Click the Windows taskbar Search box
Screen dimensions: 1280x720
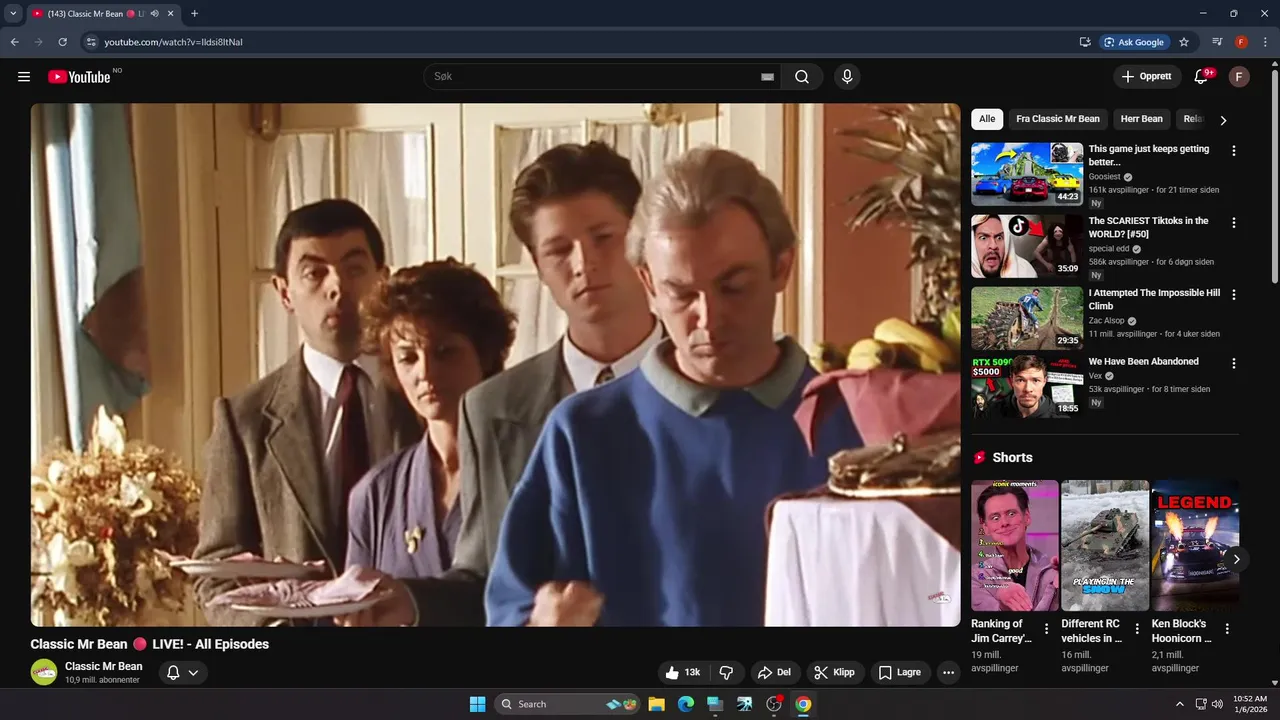(569, 704)
